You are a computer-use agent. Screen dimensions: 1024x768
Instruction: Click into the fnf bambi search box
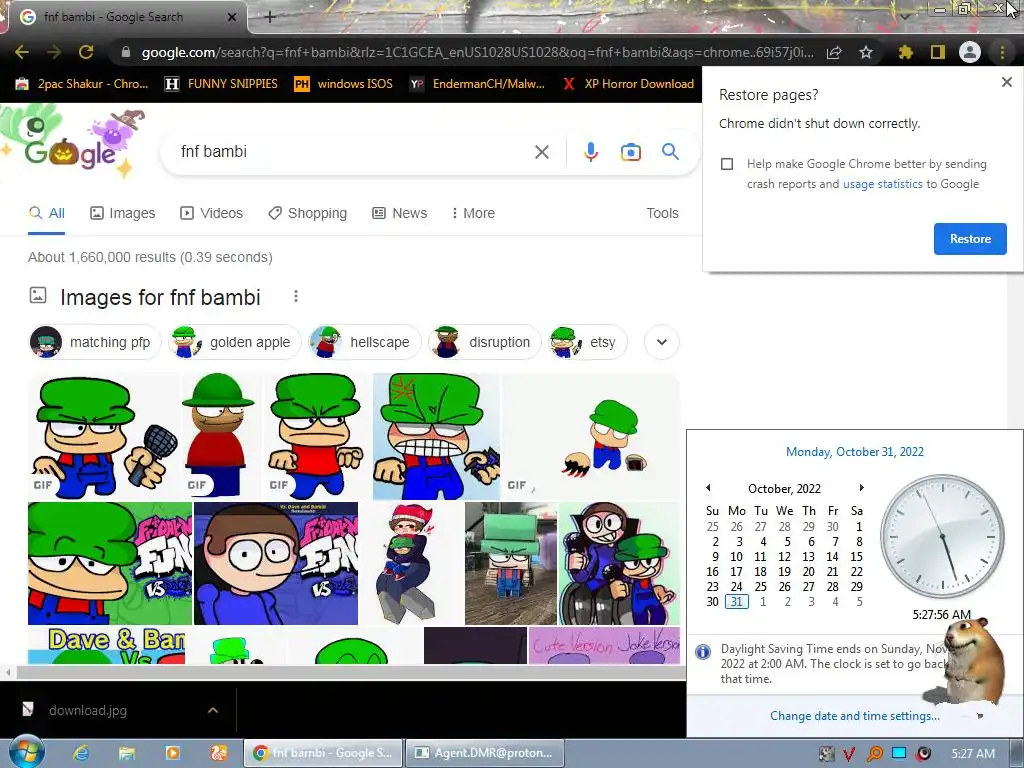[x=353, y=152]
